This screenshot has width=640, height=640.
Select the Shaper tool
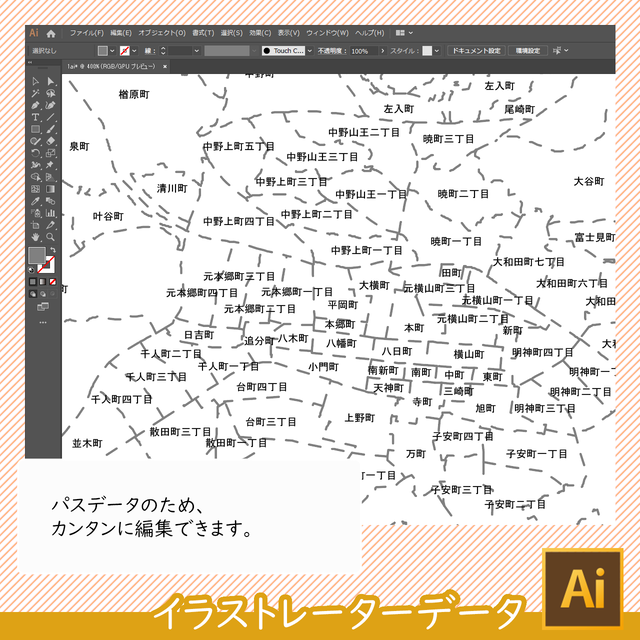36,141
